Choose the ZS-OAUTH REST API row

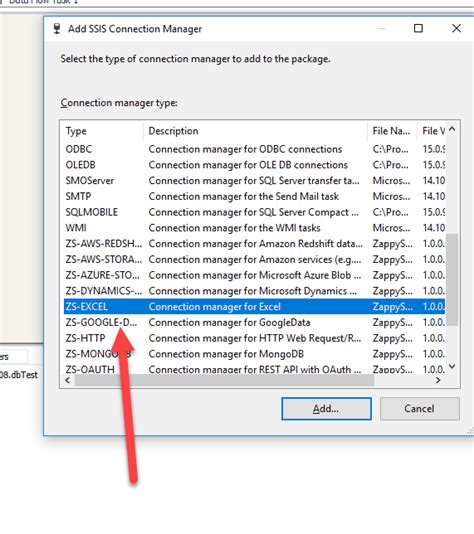click(254, 369)
